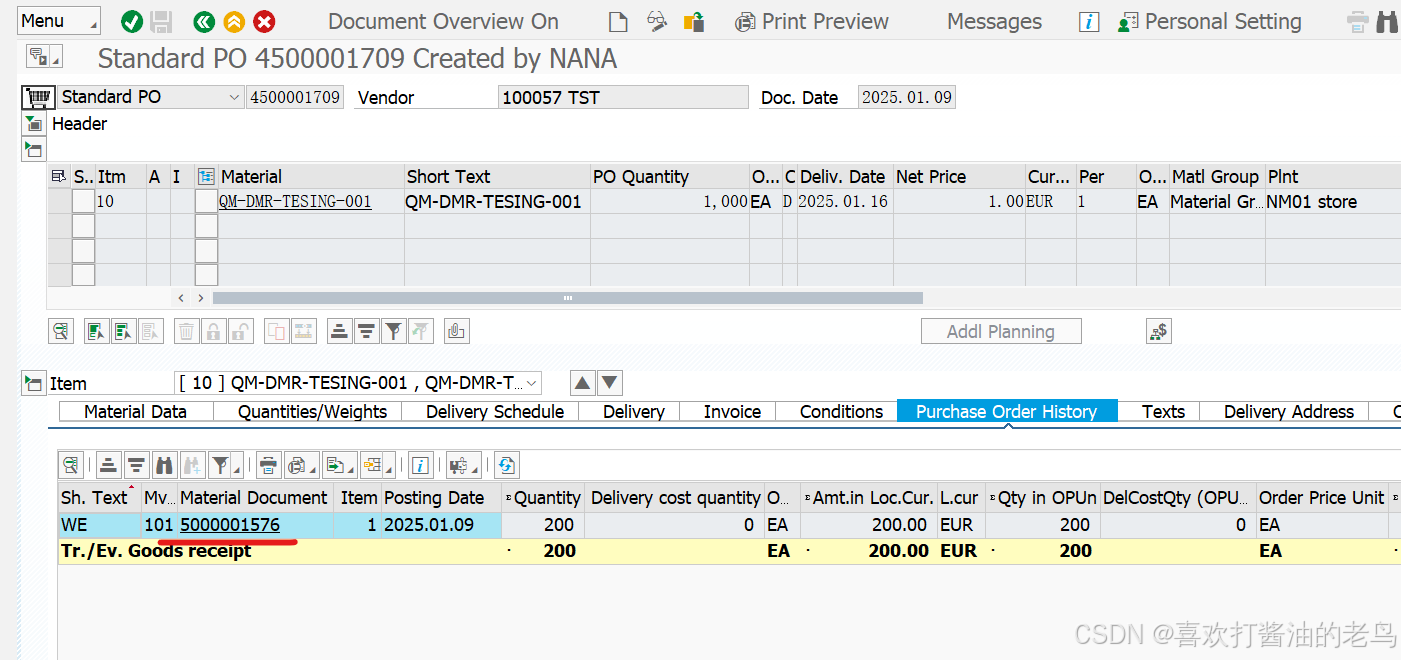Select the checkbox on the second item row
Screen dimensions: 1401x660
point(82,225)
